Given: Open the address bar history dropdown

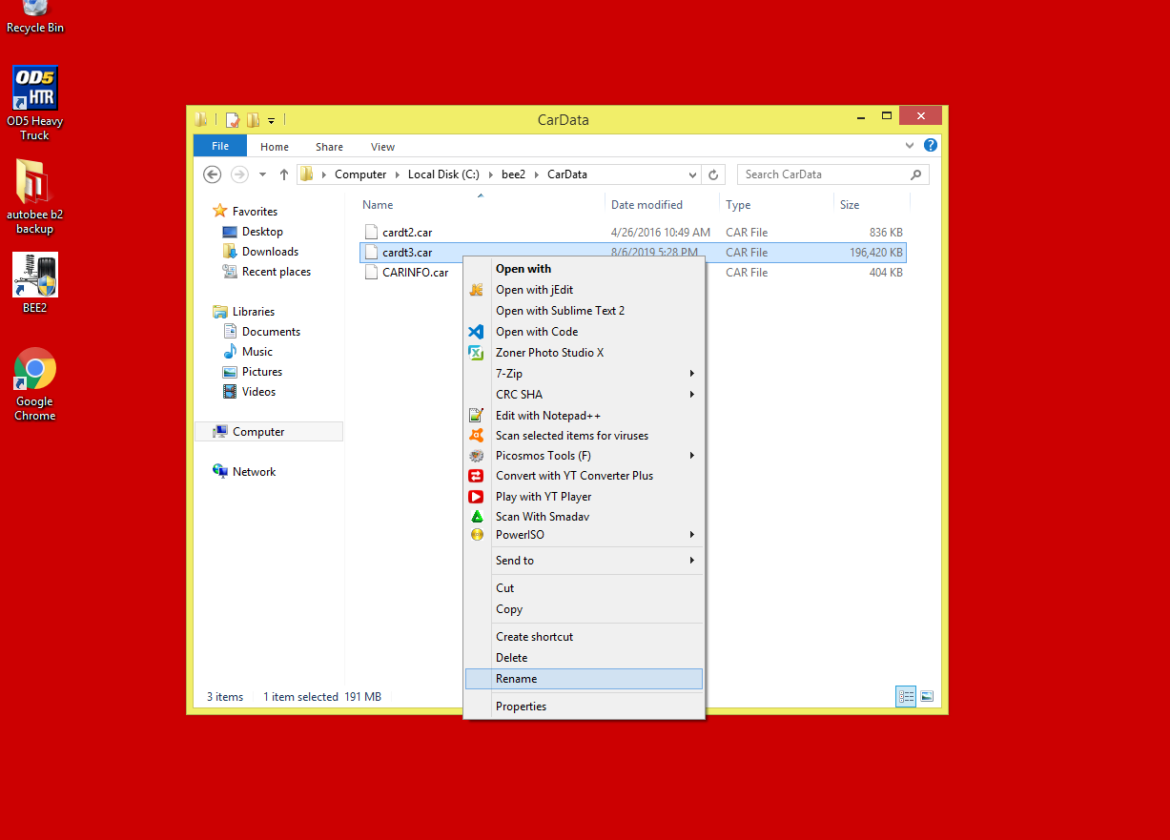Looking at the screenshot, I should pos(690,174).
